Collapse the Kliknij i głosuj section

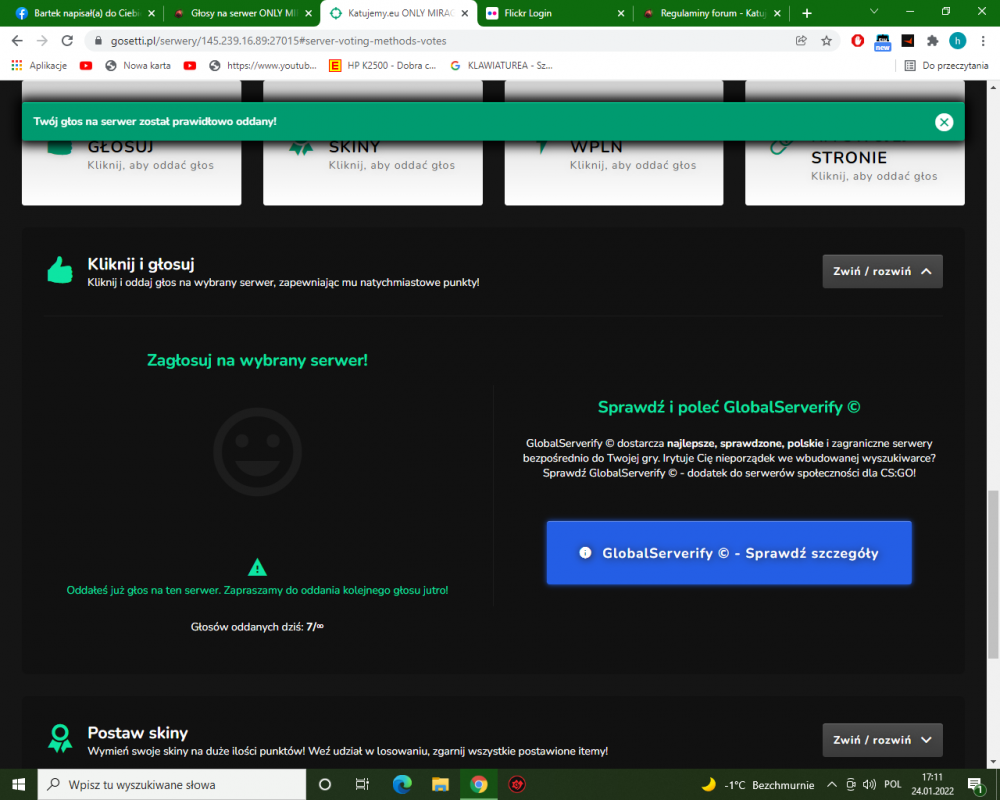coord(882,271)
